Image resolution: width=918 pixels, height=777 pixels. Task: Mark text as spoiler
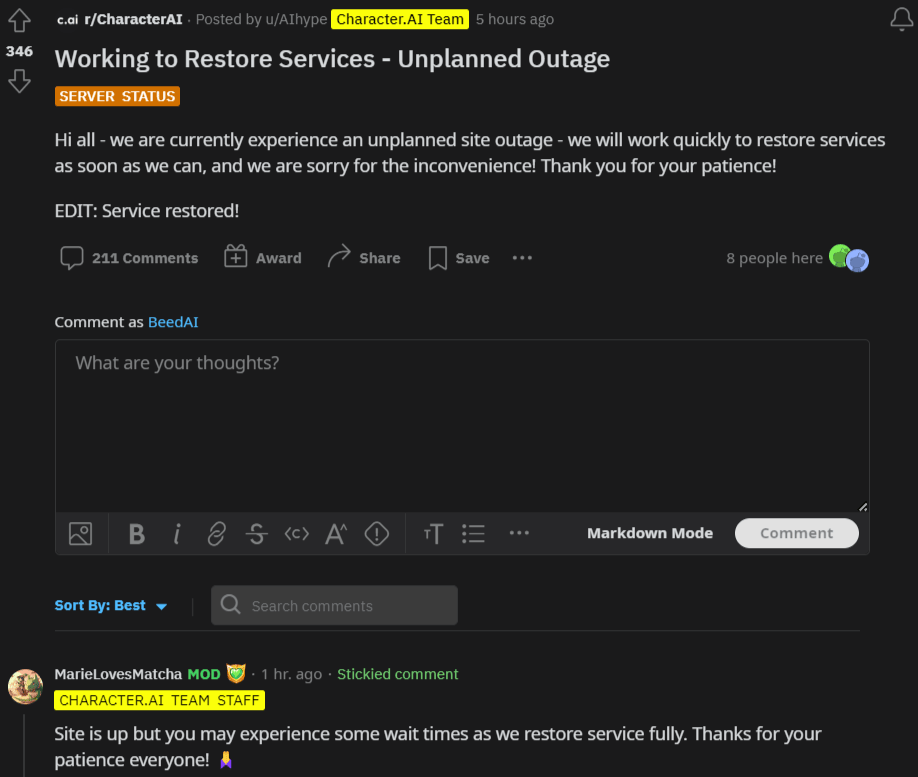(x=376, y=533)
